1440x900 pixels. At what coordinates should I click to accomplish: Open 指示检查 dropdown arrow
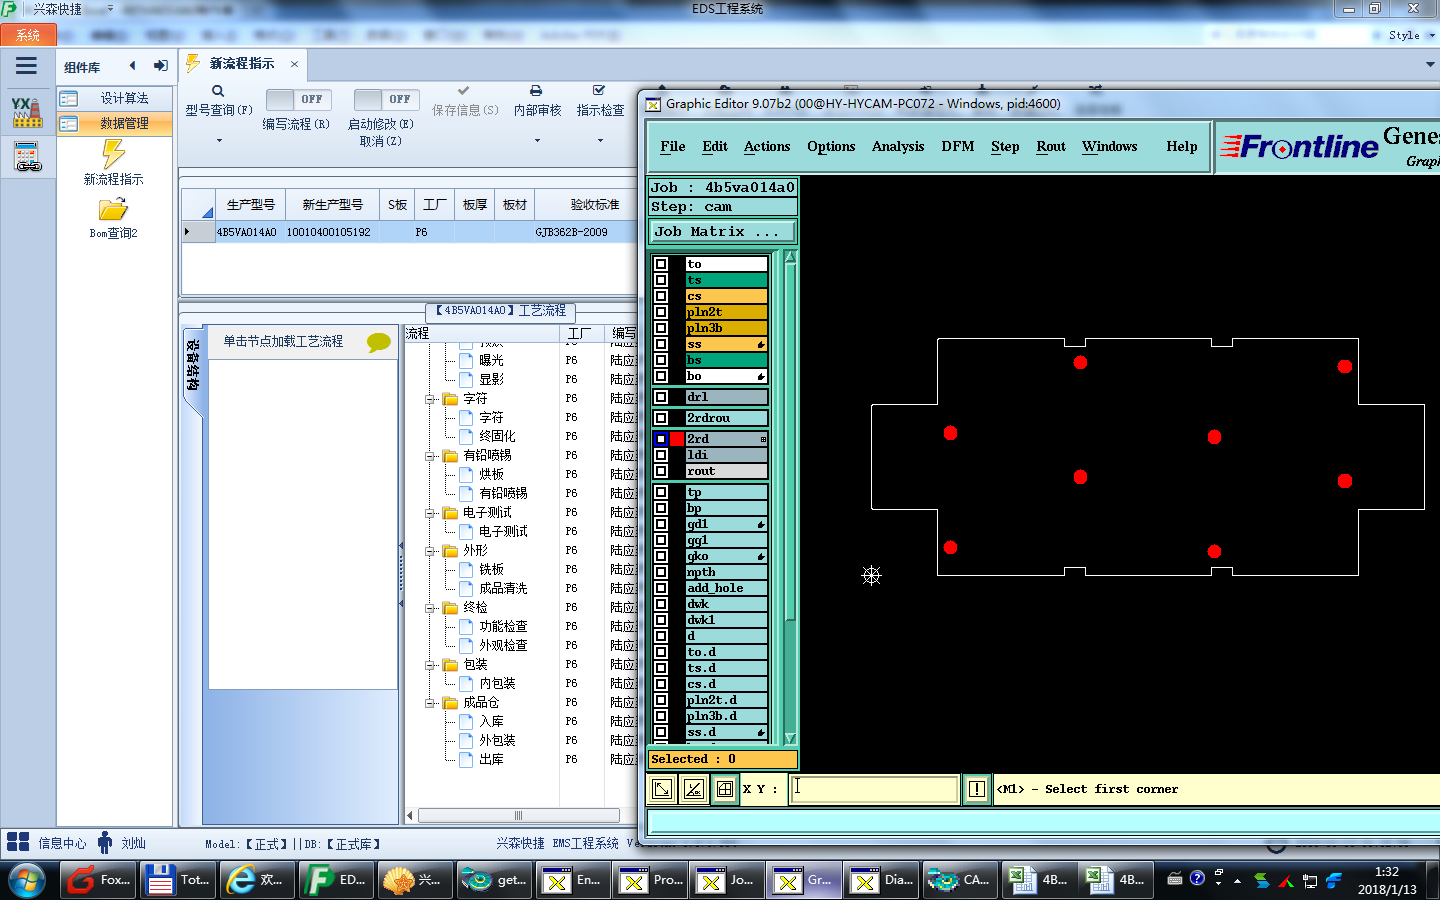point(600,141)
